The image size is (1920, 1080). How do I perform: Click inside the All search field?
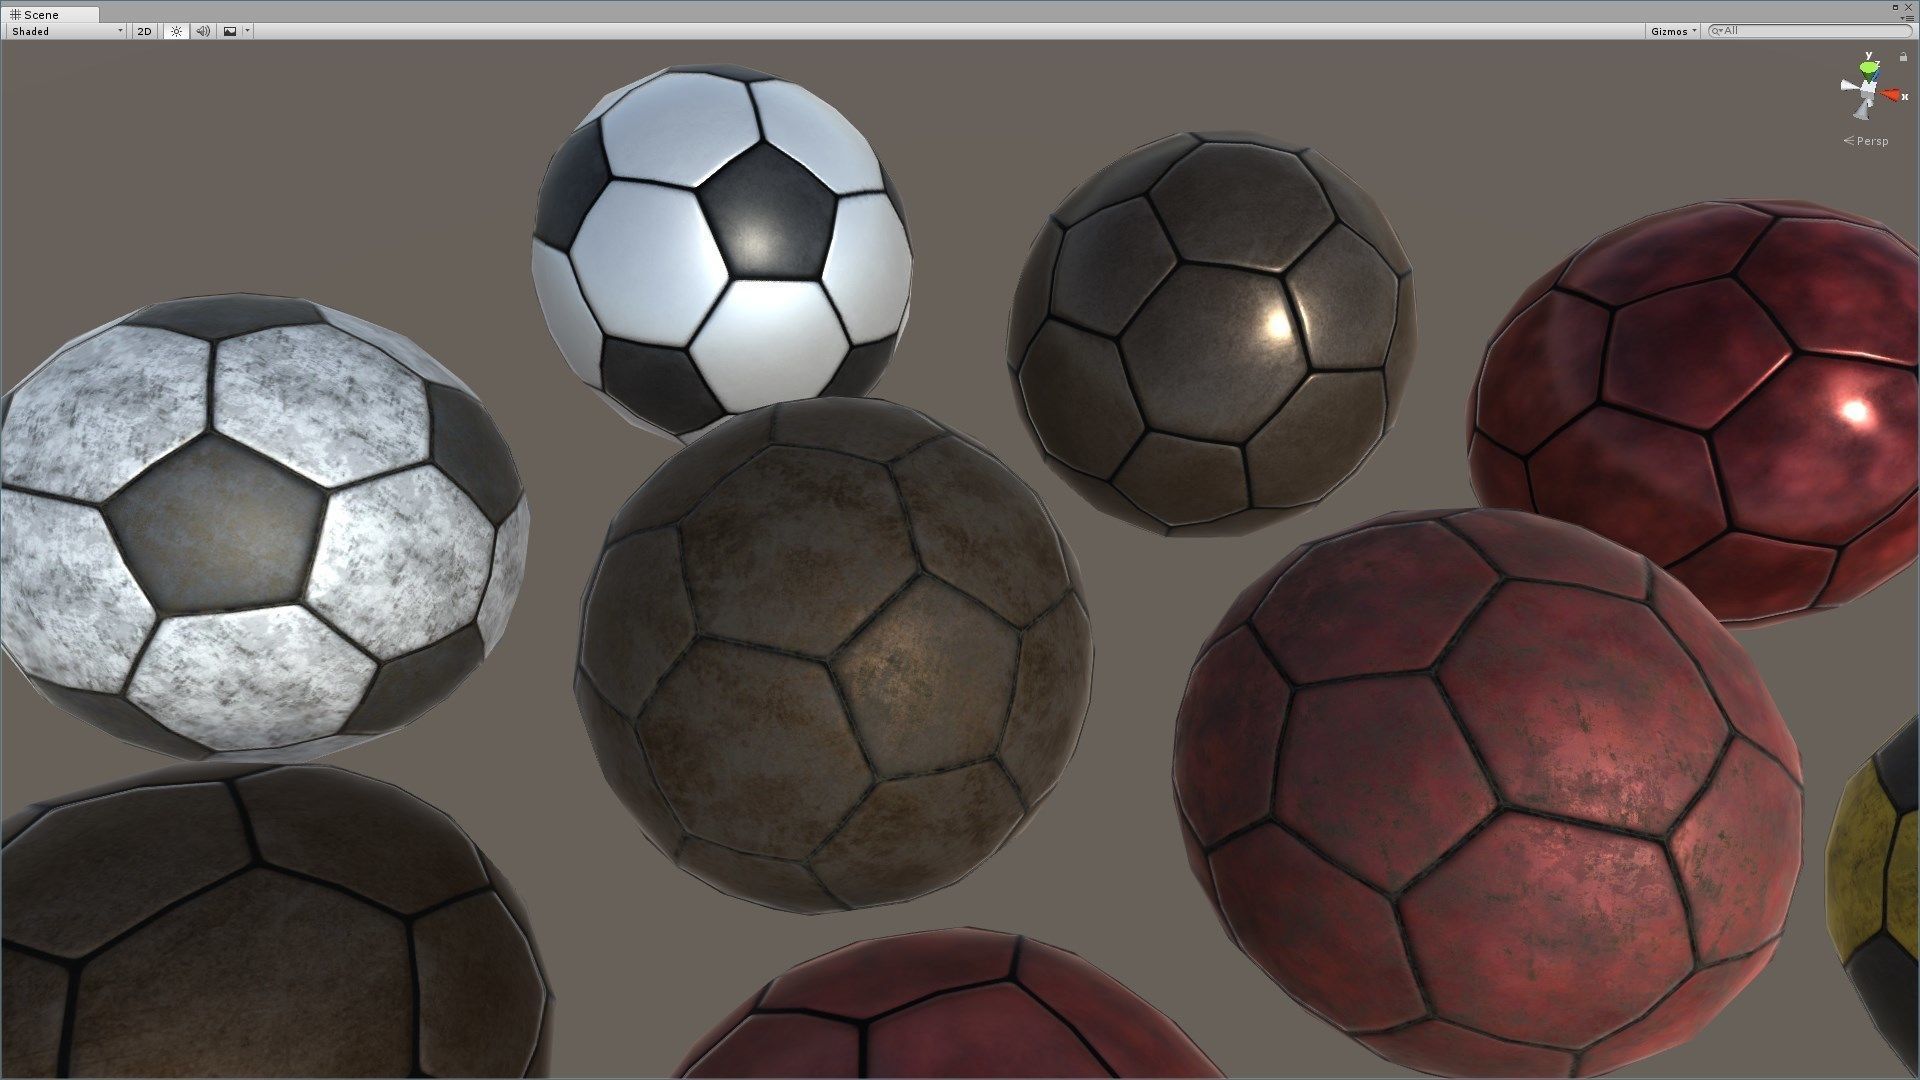coord(1790,30)
